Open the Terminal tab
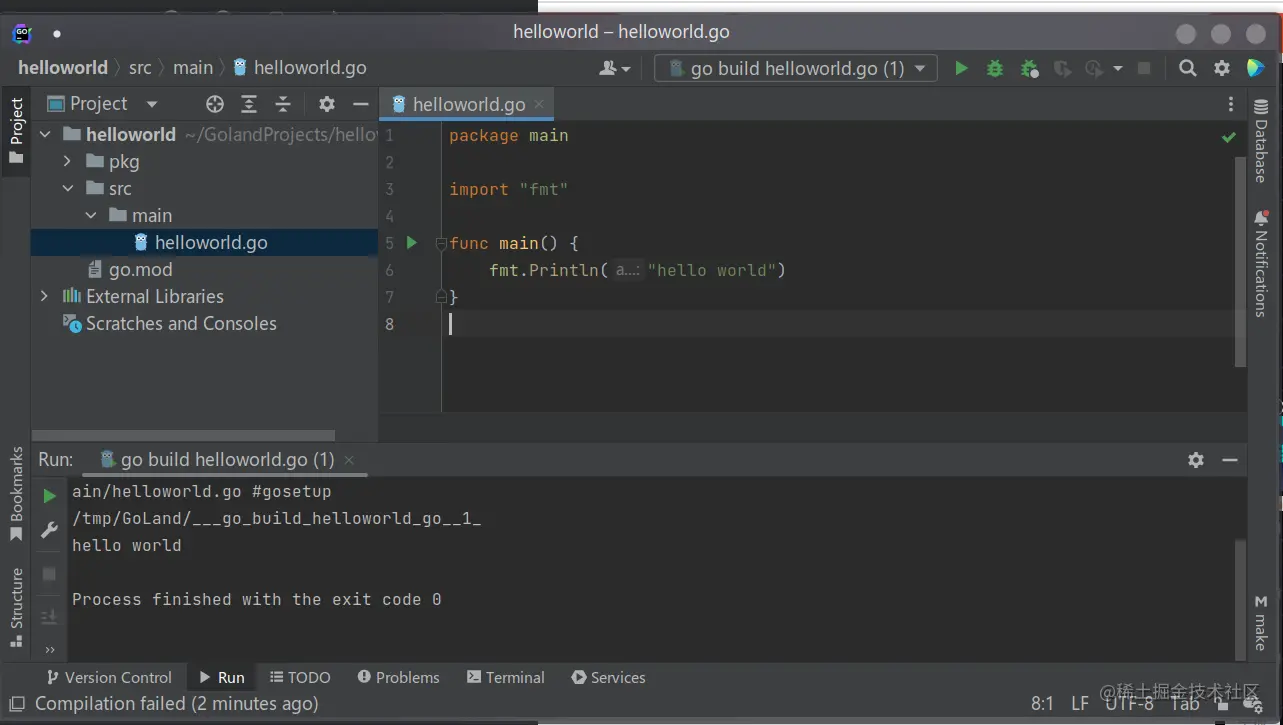 506,677
